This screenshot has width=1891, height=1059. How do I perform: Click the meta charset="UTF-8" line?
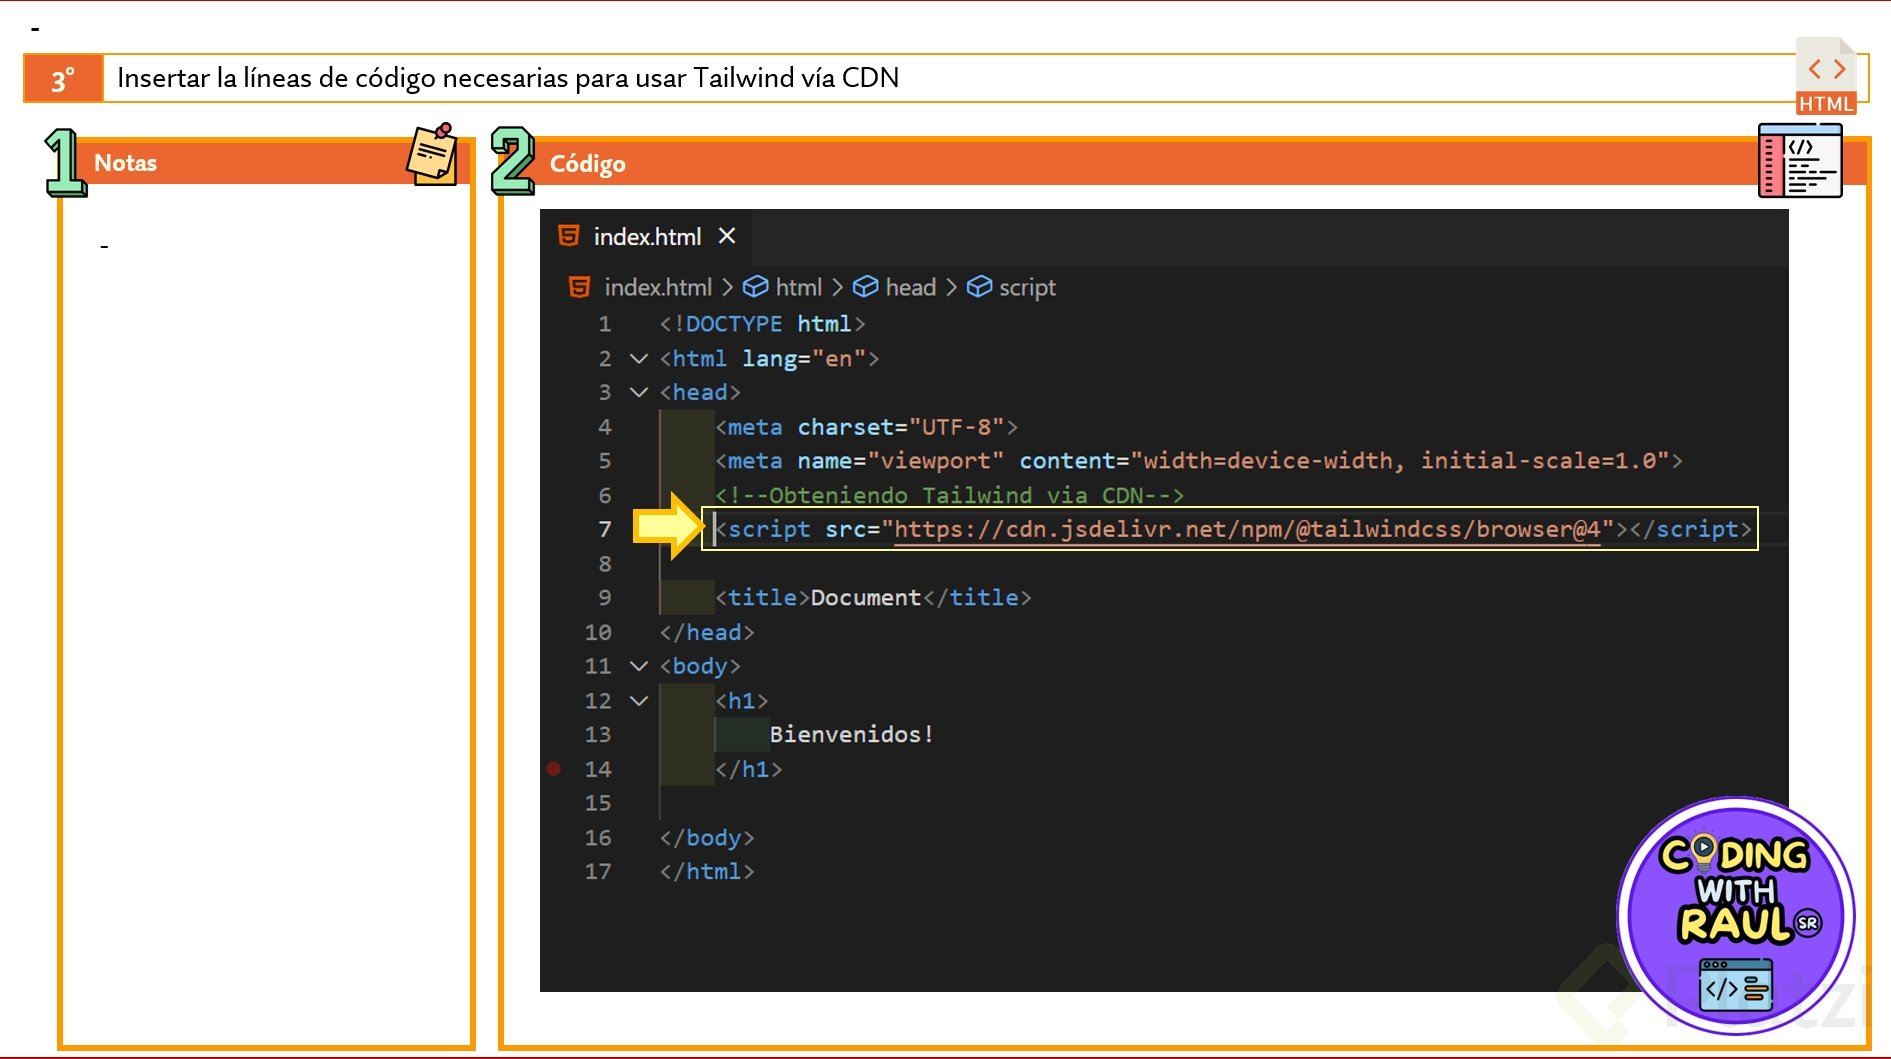point(866,427)
